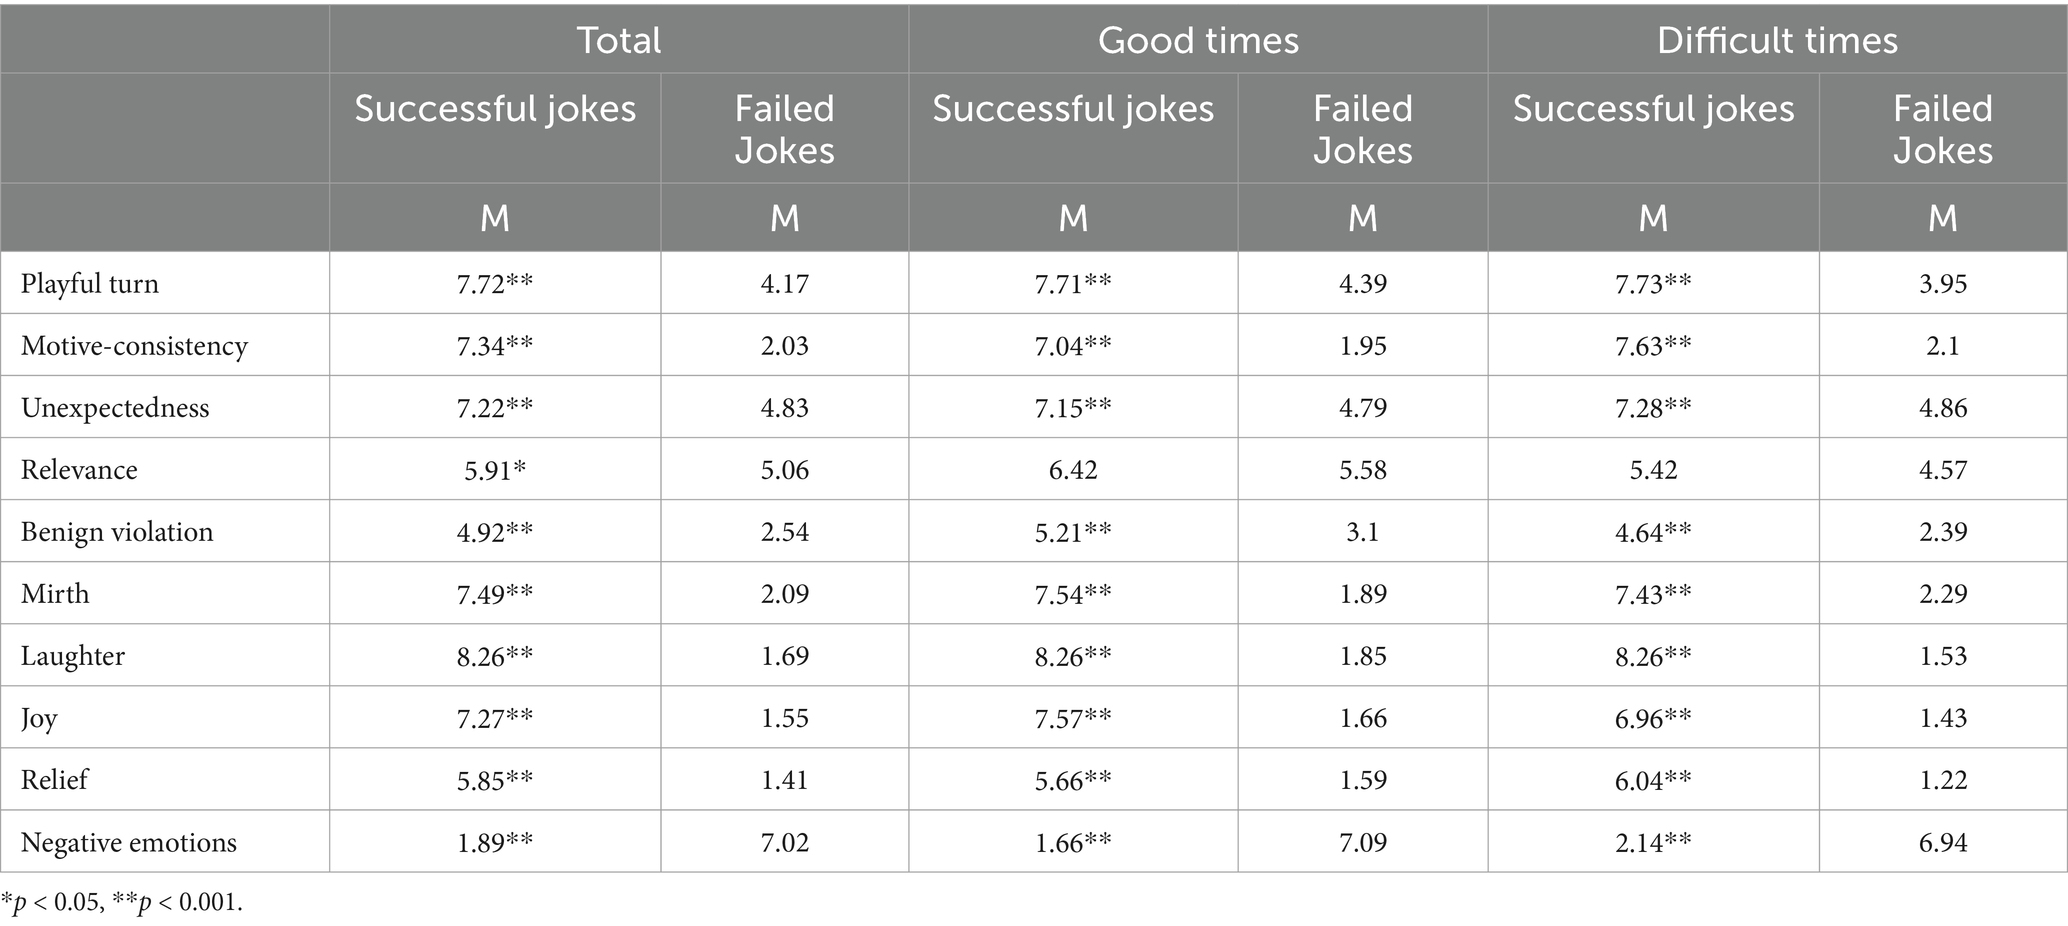The width and height of the screenshot is (2068, 926).
Task: Click the Negative emotions row label
Action: pos(129,843)
